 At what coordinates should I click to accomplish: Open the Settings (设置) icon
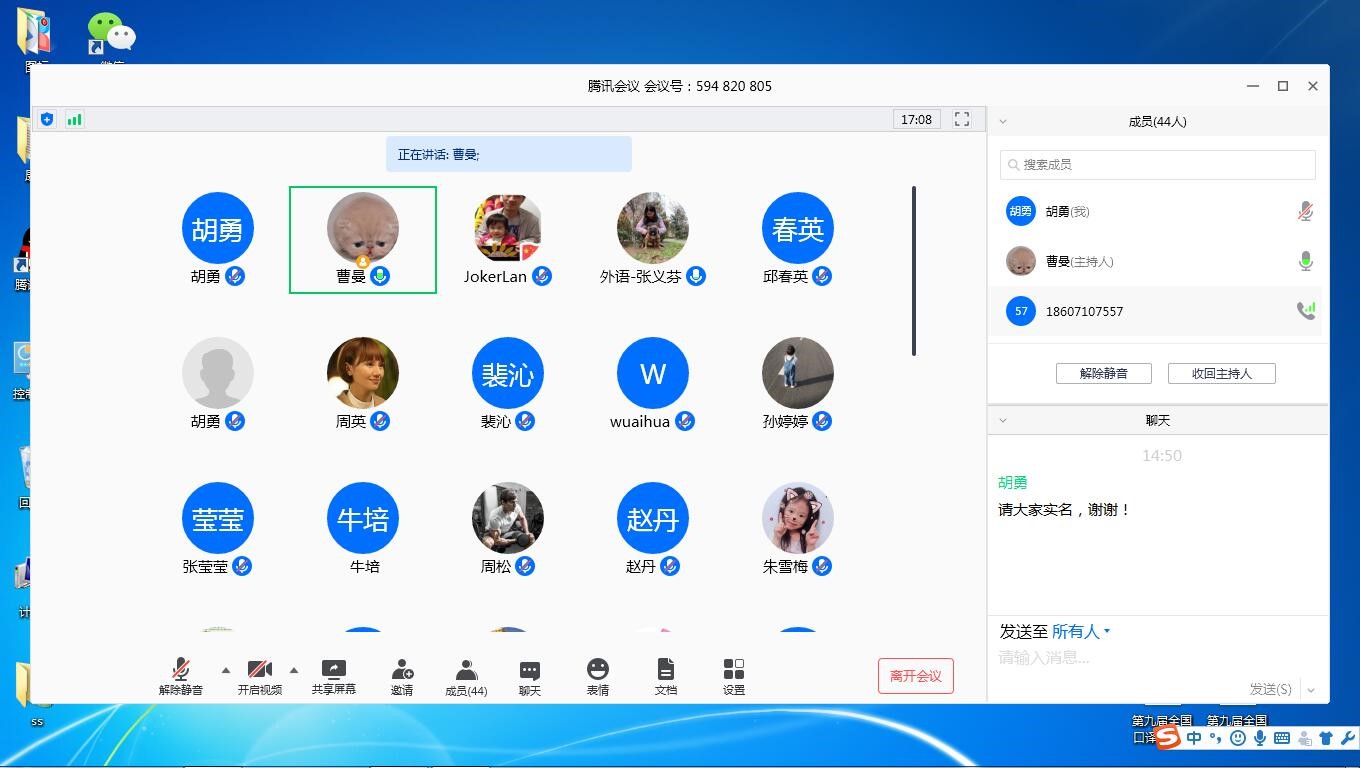pos(734,669)
